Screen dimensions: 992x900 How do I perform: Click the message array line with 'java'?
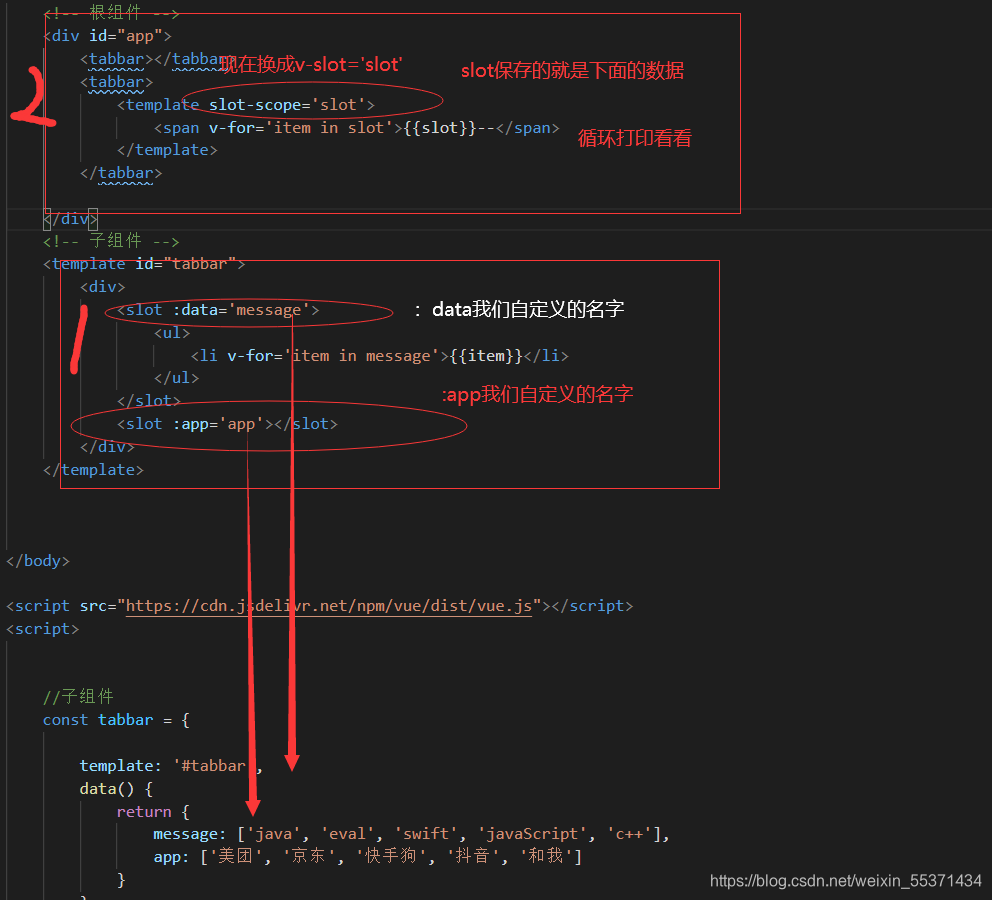411,834
